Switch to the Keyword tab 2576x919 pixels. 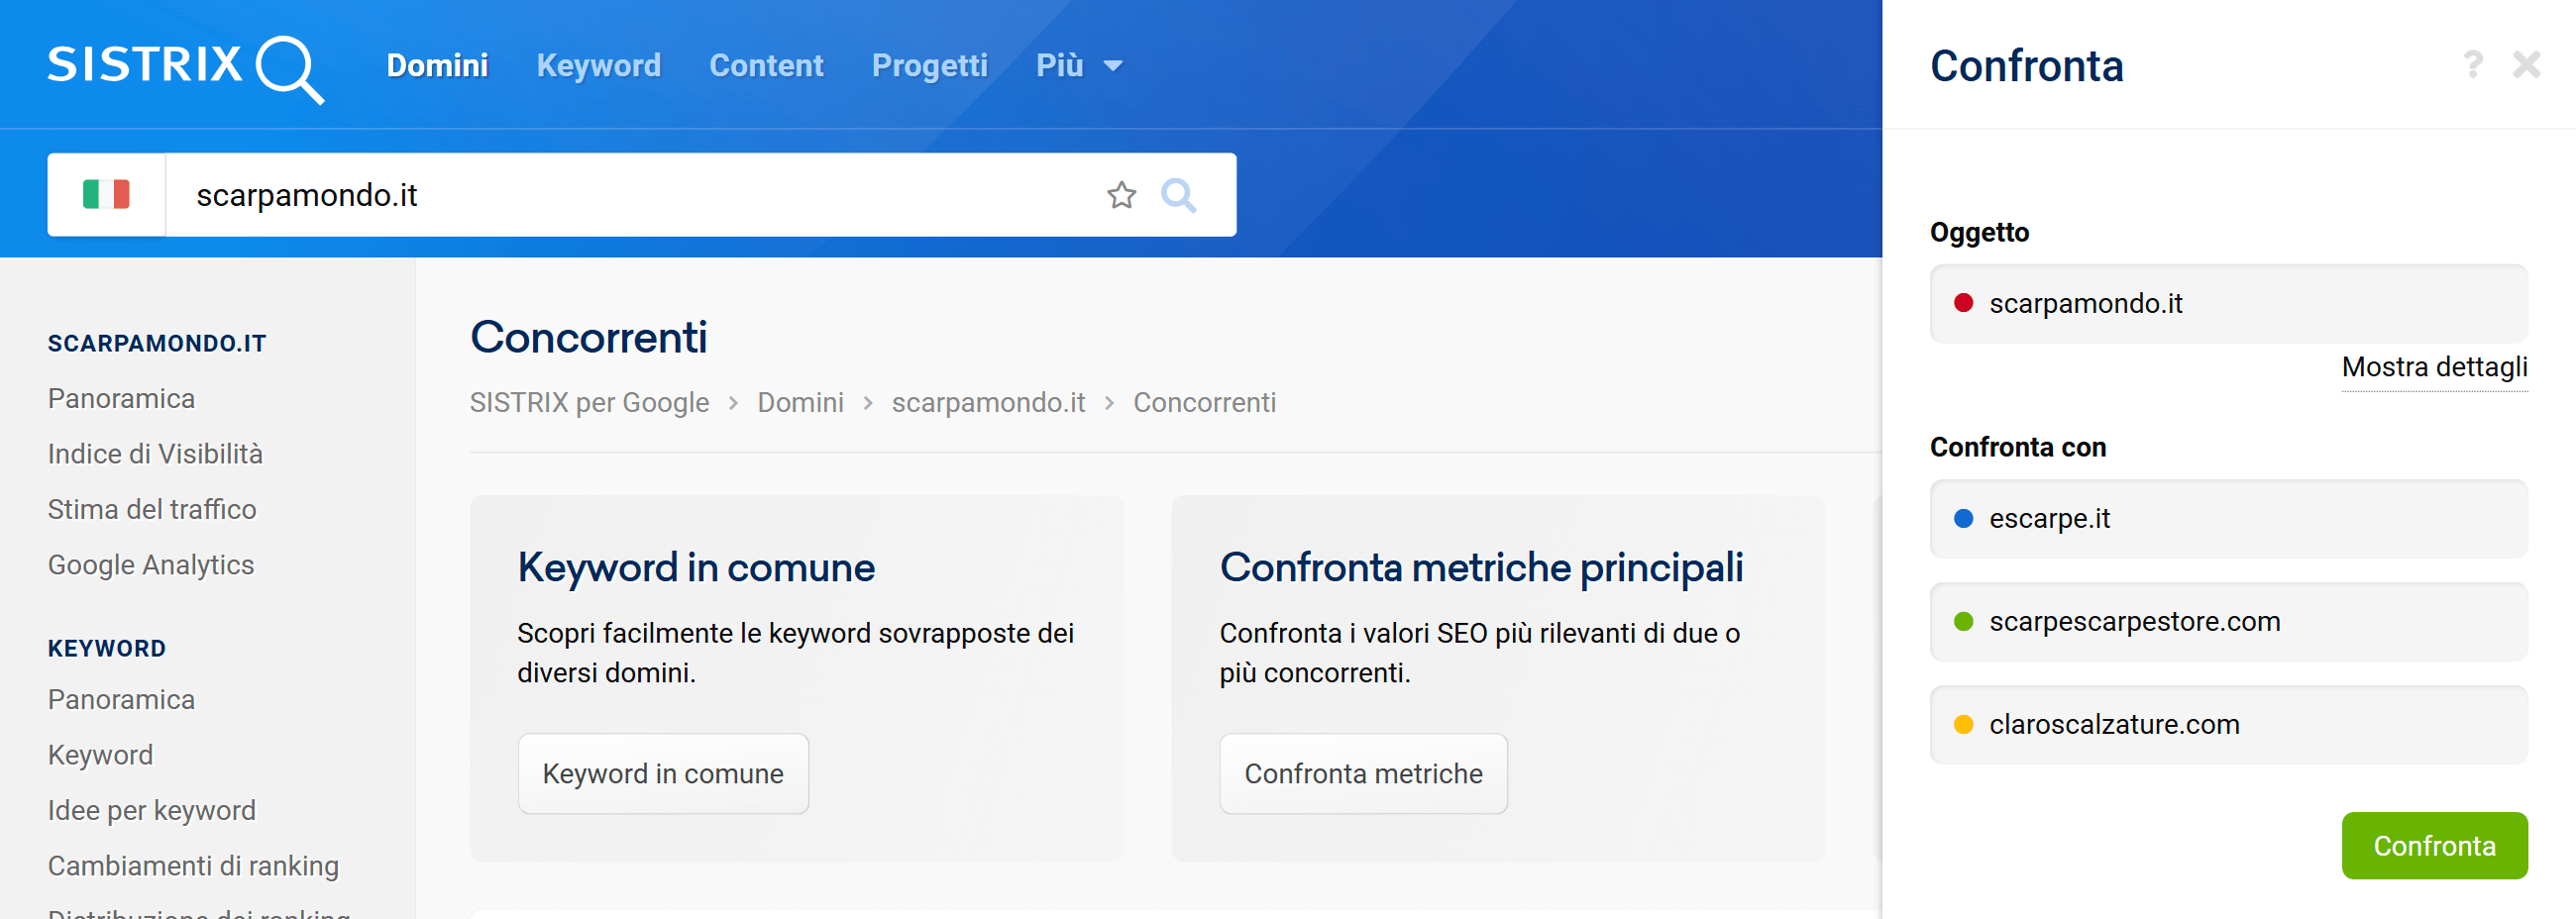tap(598, 65)
